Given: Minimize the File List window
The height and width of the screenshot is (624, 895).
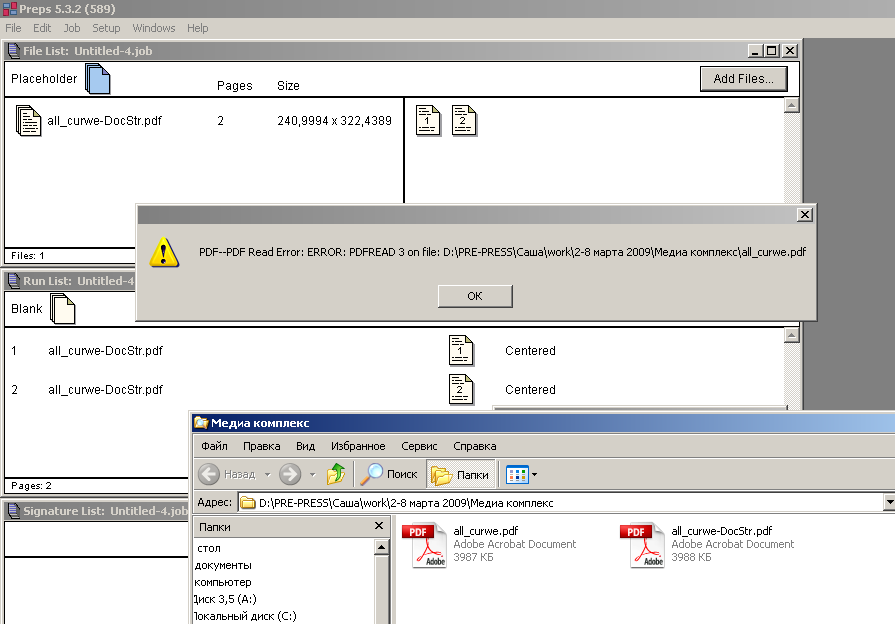Looking at the screenshot, I should 755,51.
